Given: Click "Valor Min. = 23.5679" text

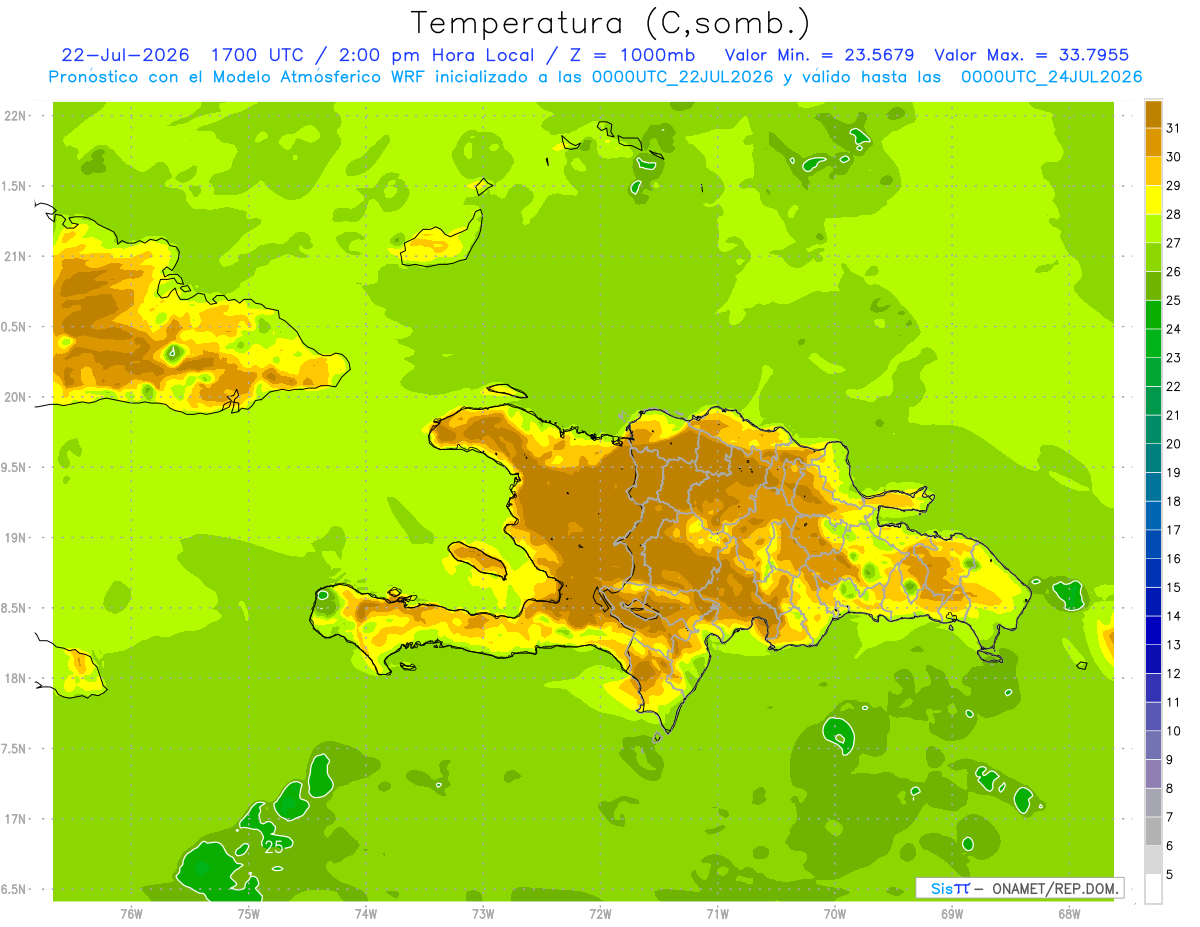Looking at the screenshot, I should point(819,55).
